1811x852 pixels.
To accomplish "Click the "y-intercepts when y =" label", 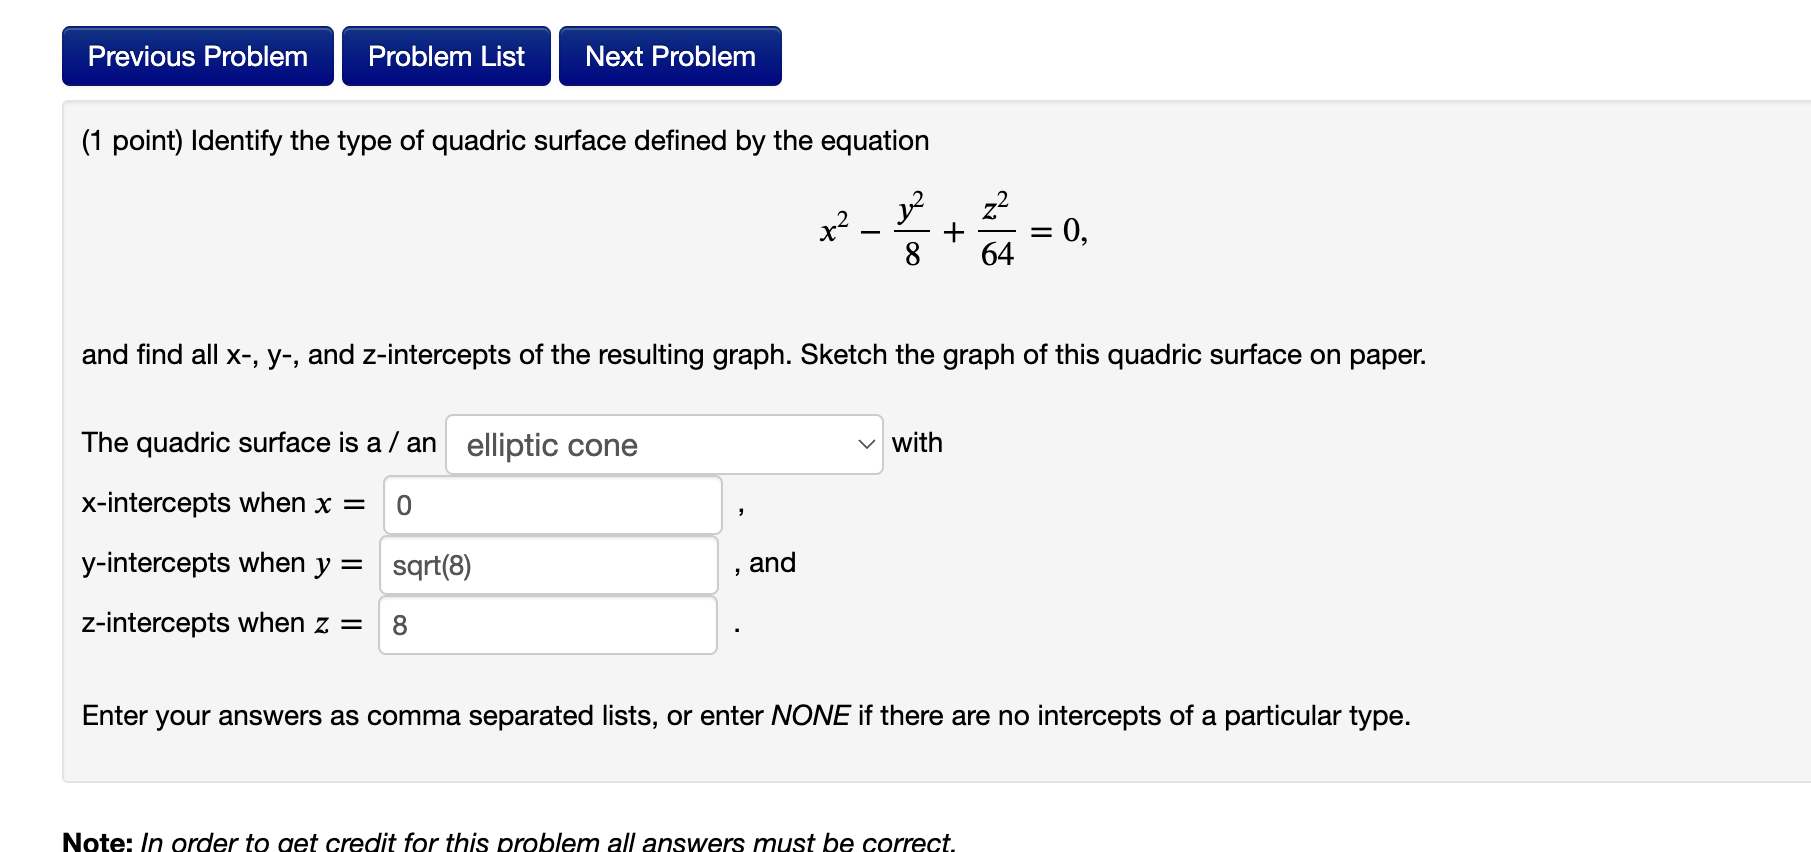I will 221,563.
